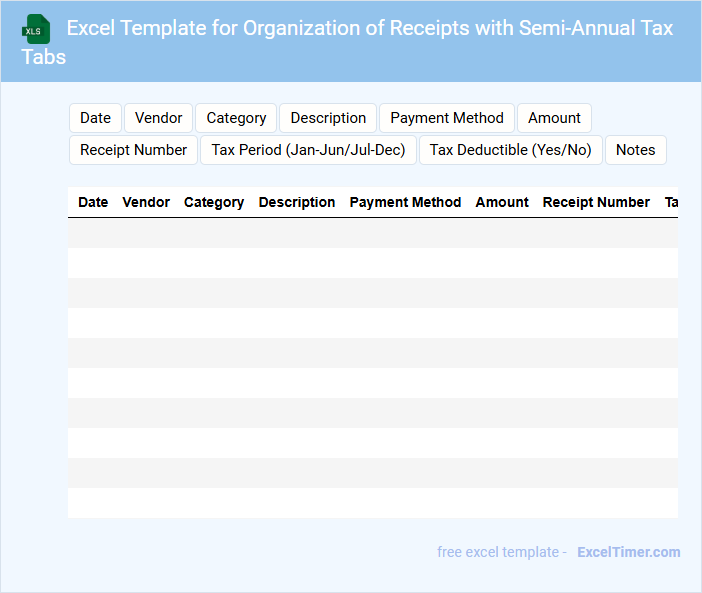Click the Date column header

coord(93,202)
